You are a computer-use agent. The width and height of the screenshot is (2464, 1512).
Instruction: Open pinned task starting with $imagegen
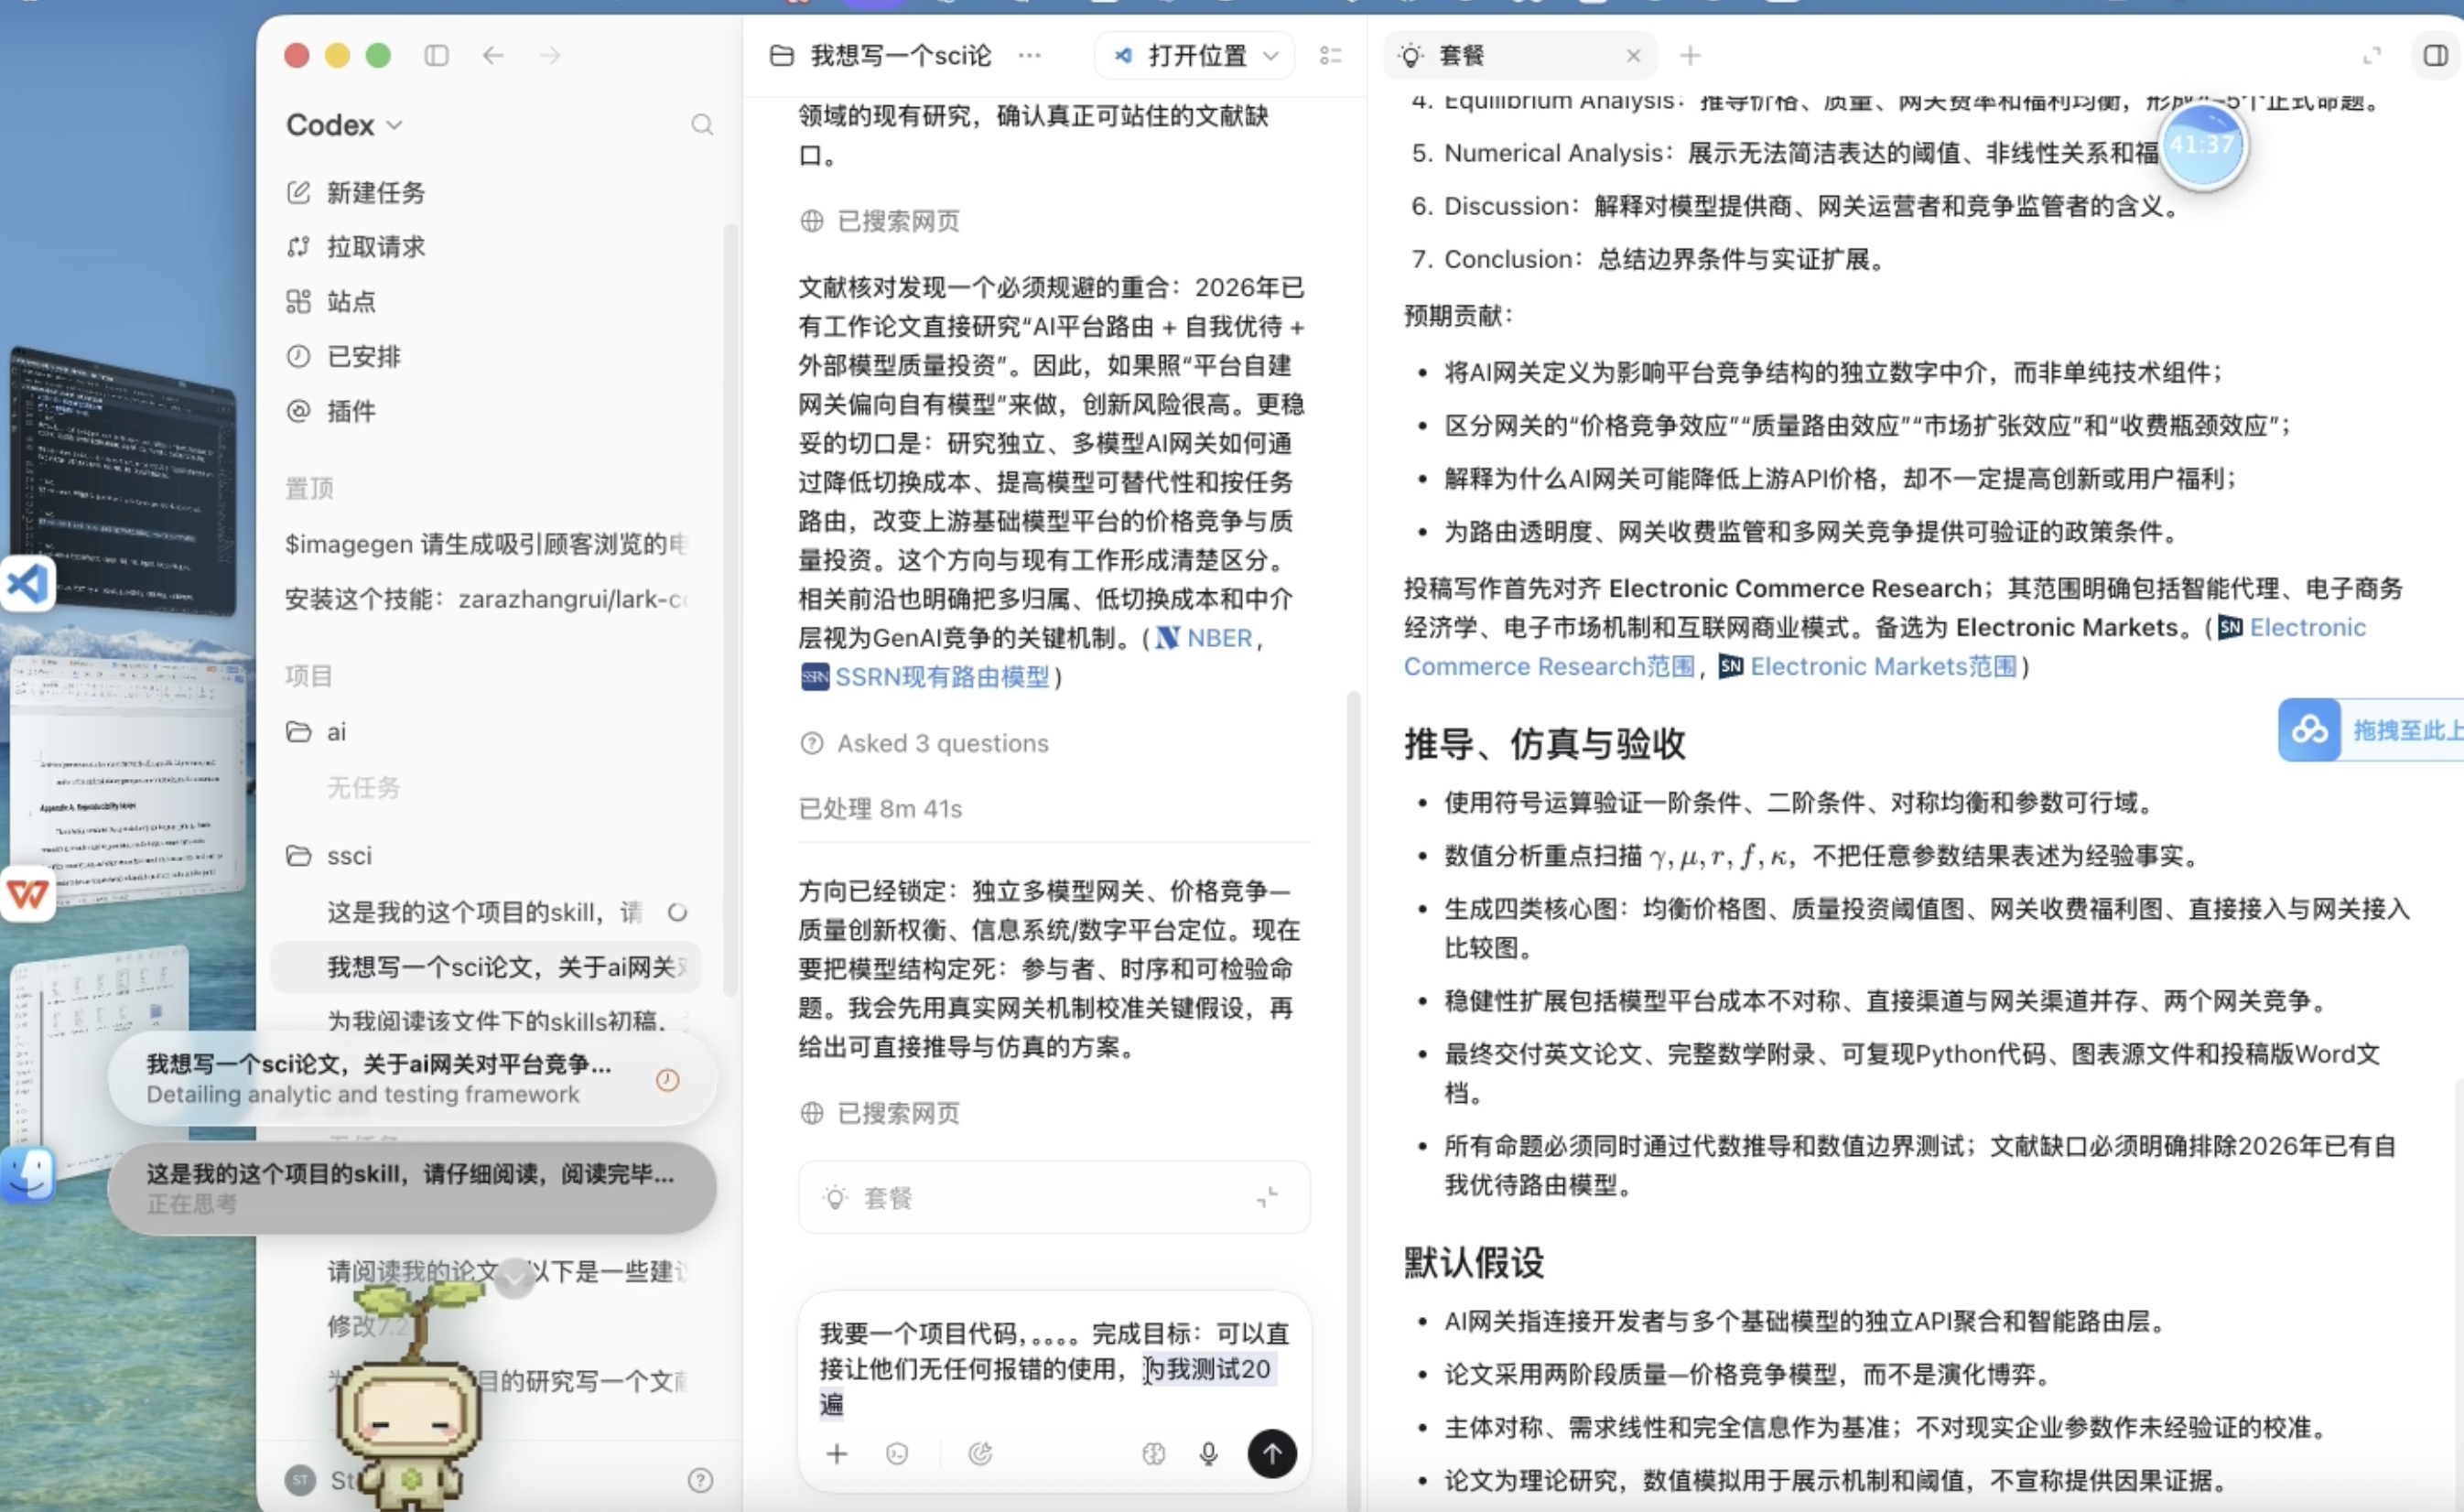[x=487, y=544]
